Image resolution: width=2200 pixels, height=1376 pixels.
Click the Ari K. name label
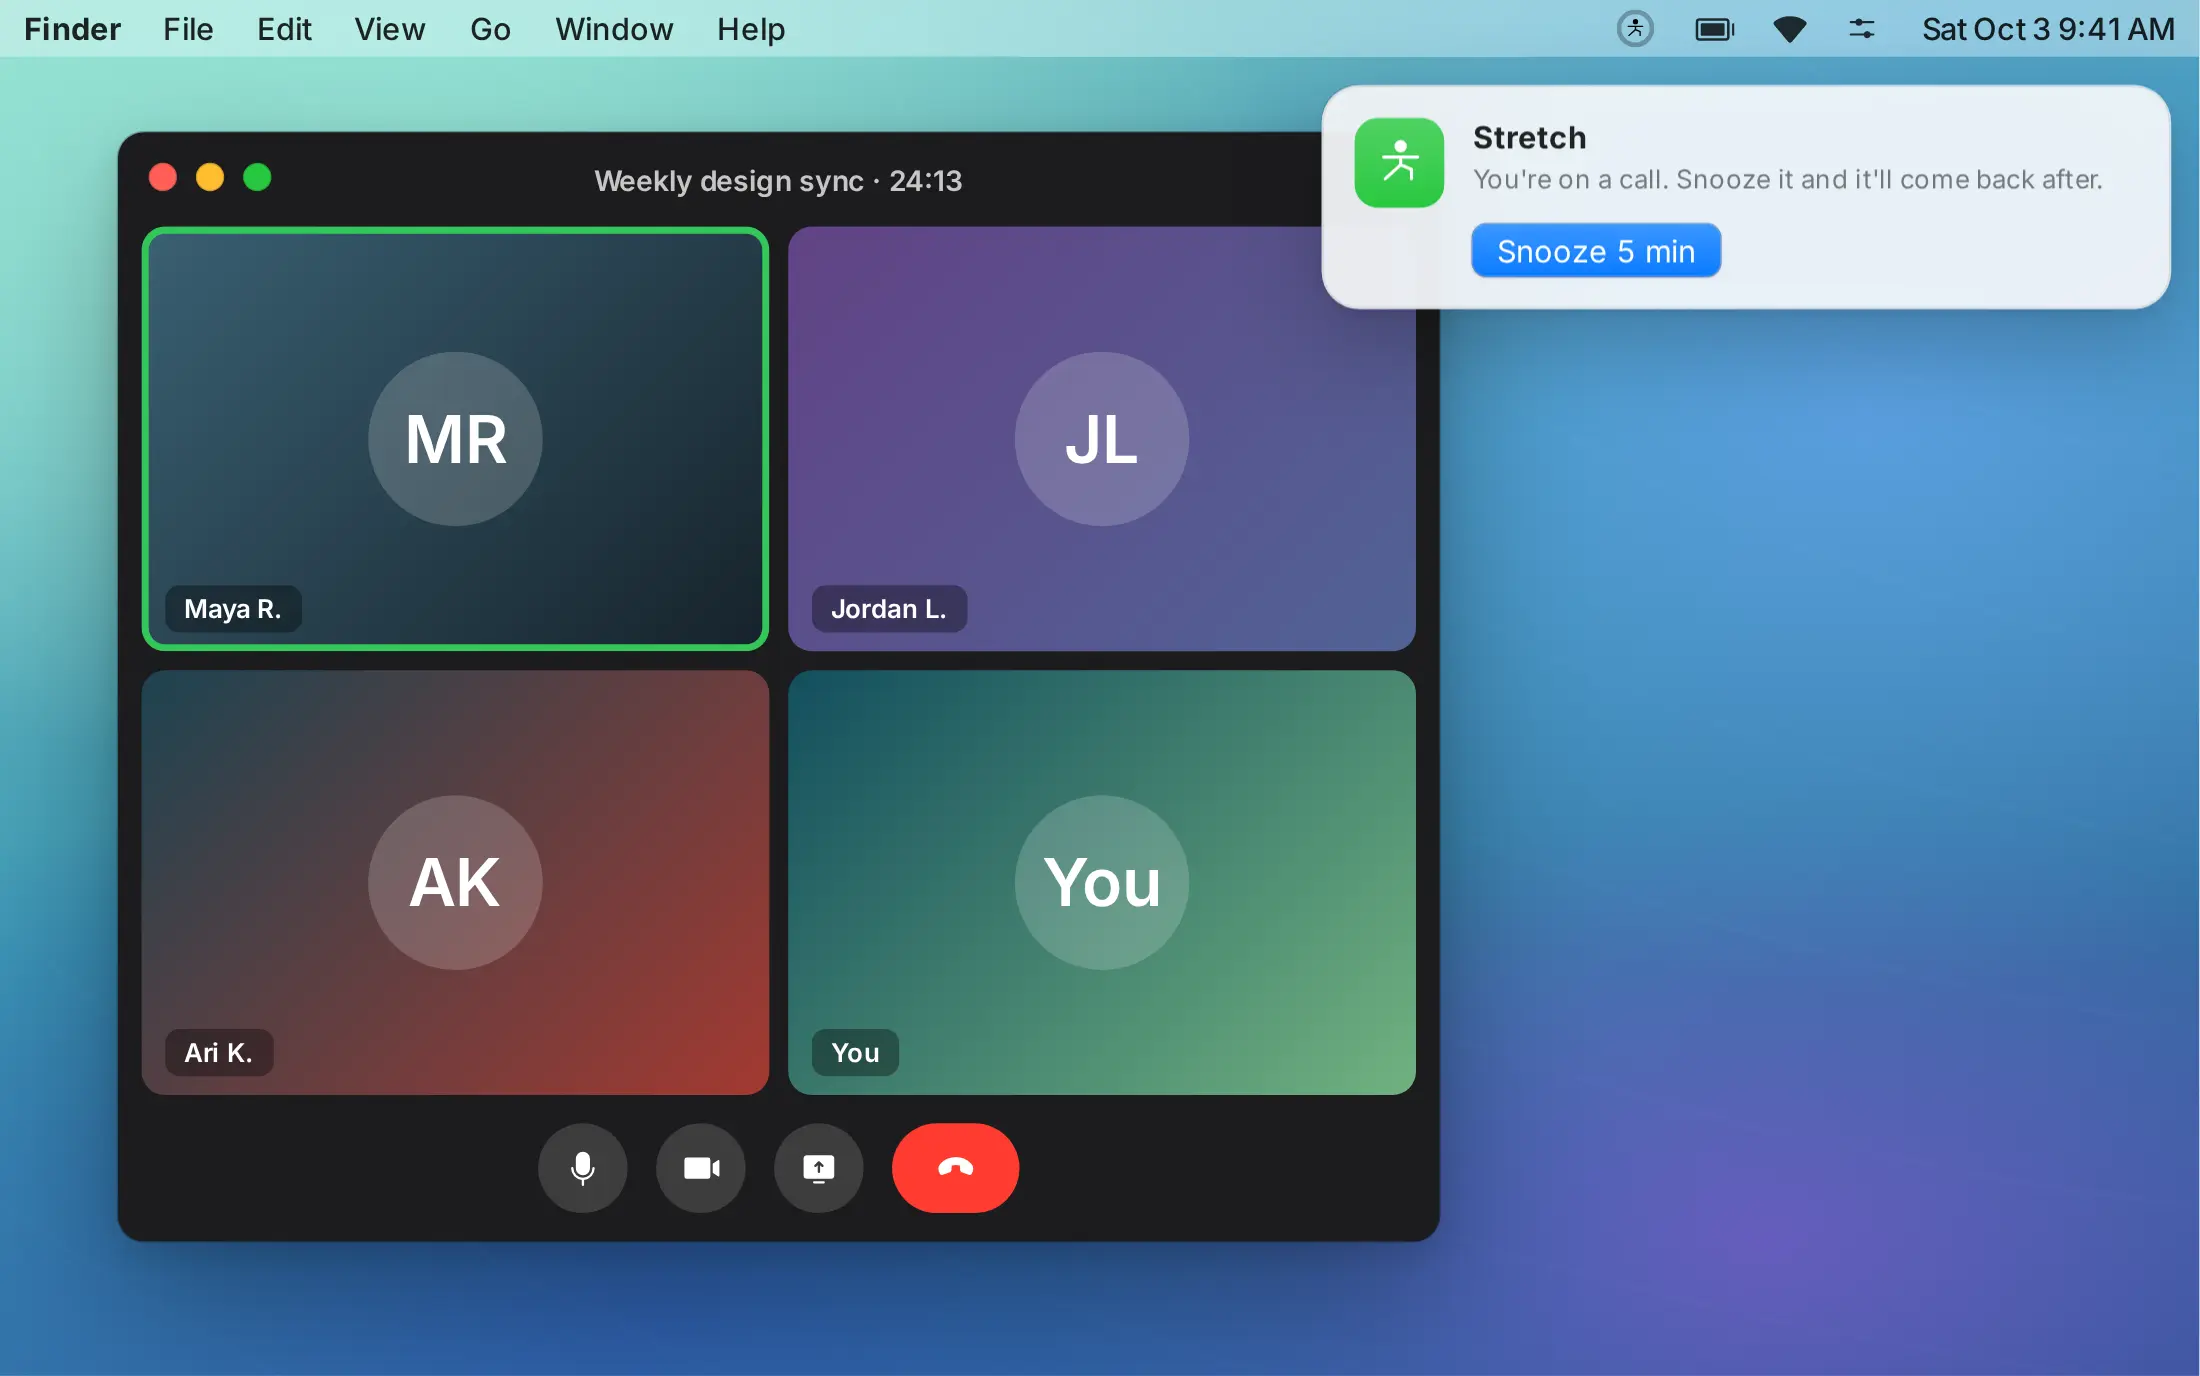point(219,1052)
